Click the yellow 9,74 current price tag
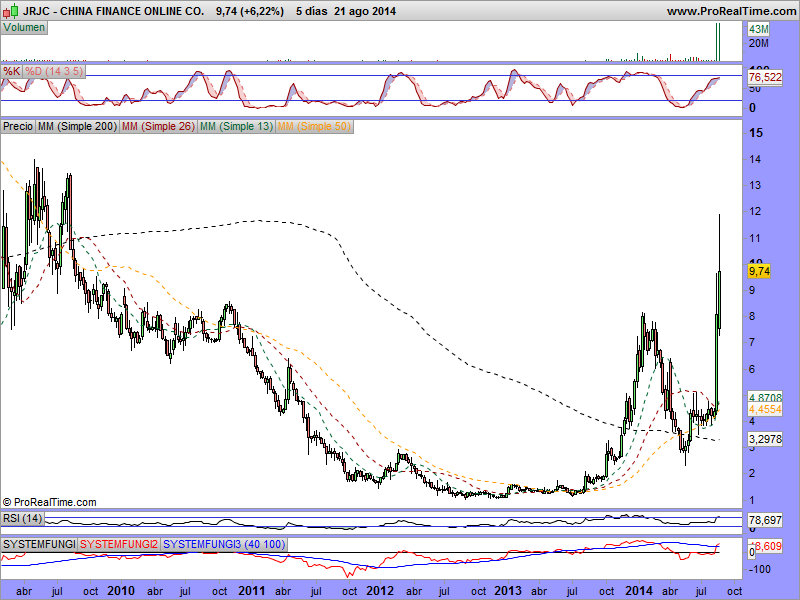The width and height of the screenshot is (800, 600). pos(758,271)
